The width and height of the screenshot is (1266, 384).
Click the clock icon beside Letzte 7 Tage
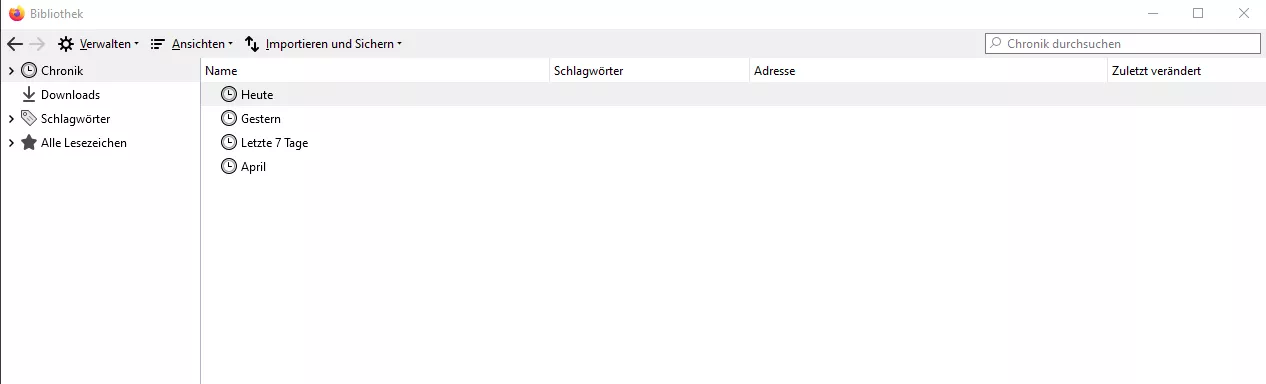(229, 143)
